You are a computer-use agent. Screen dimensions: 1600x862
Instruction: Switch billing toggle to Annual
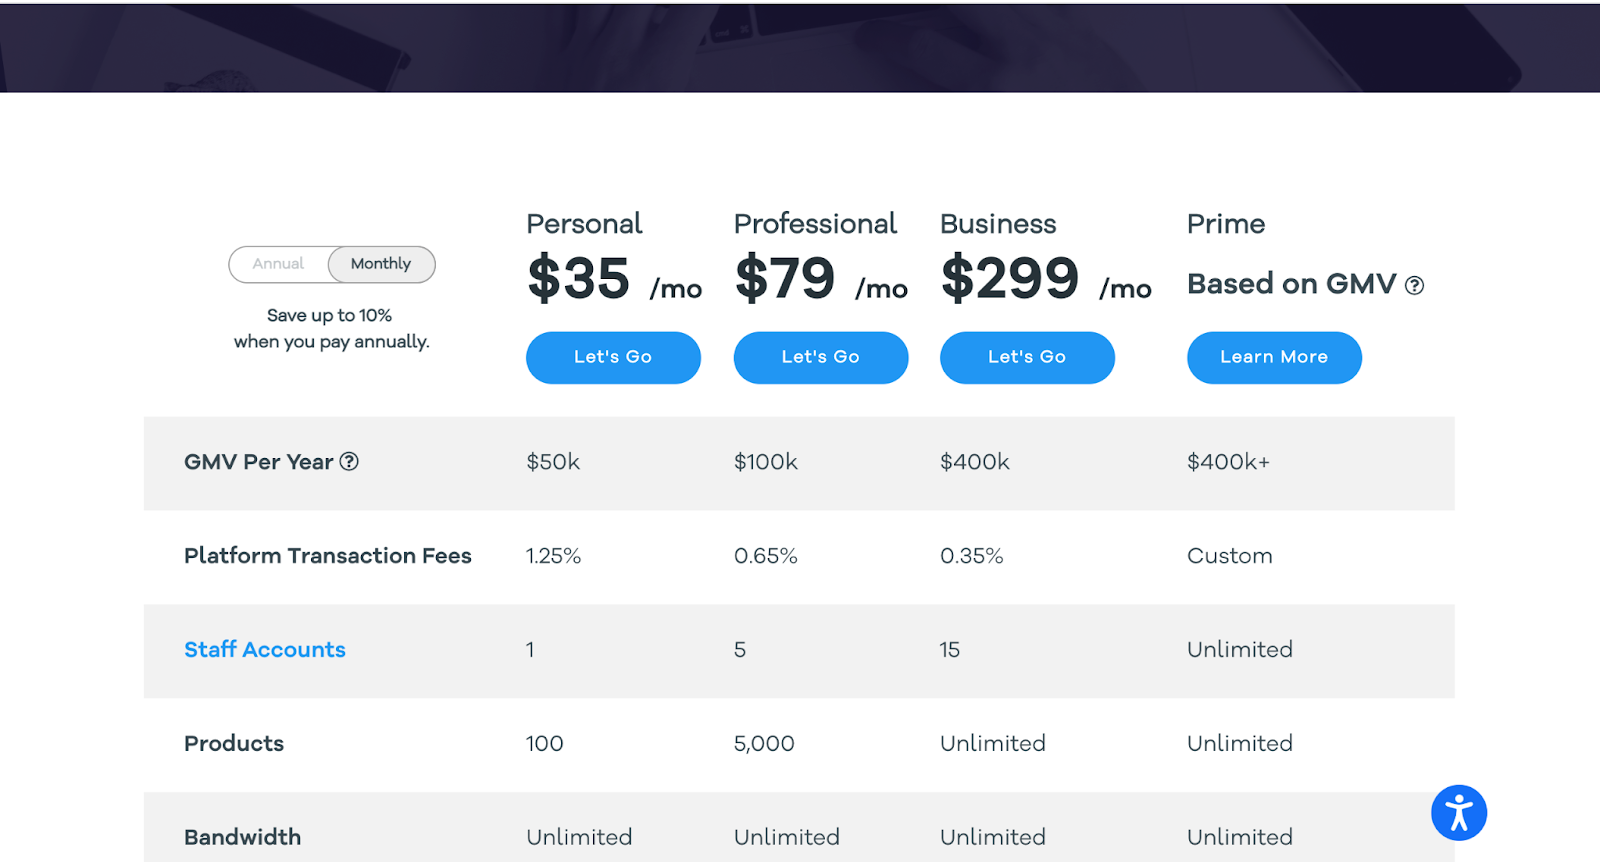point(278,264)
